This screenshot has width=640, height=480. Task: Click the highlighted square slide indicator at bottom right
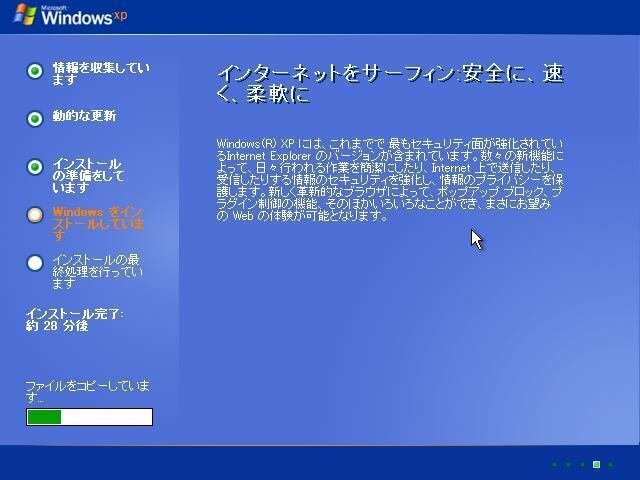click(x=596, y=464)
